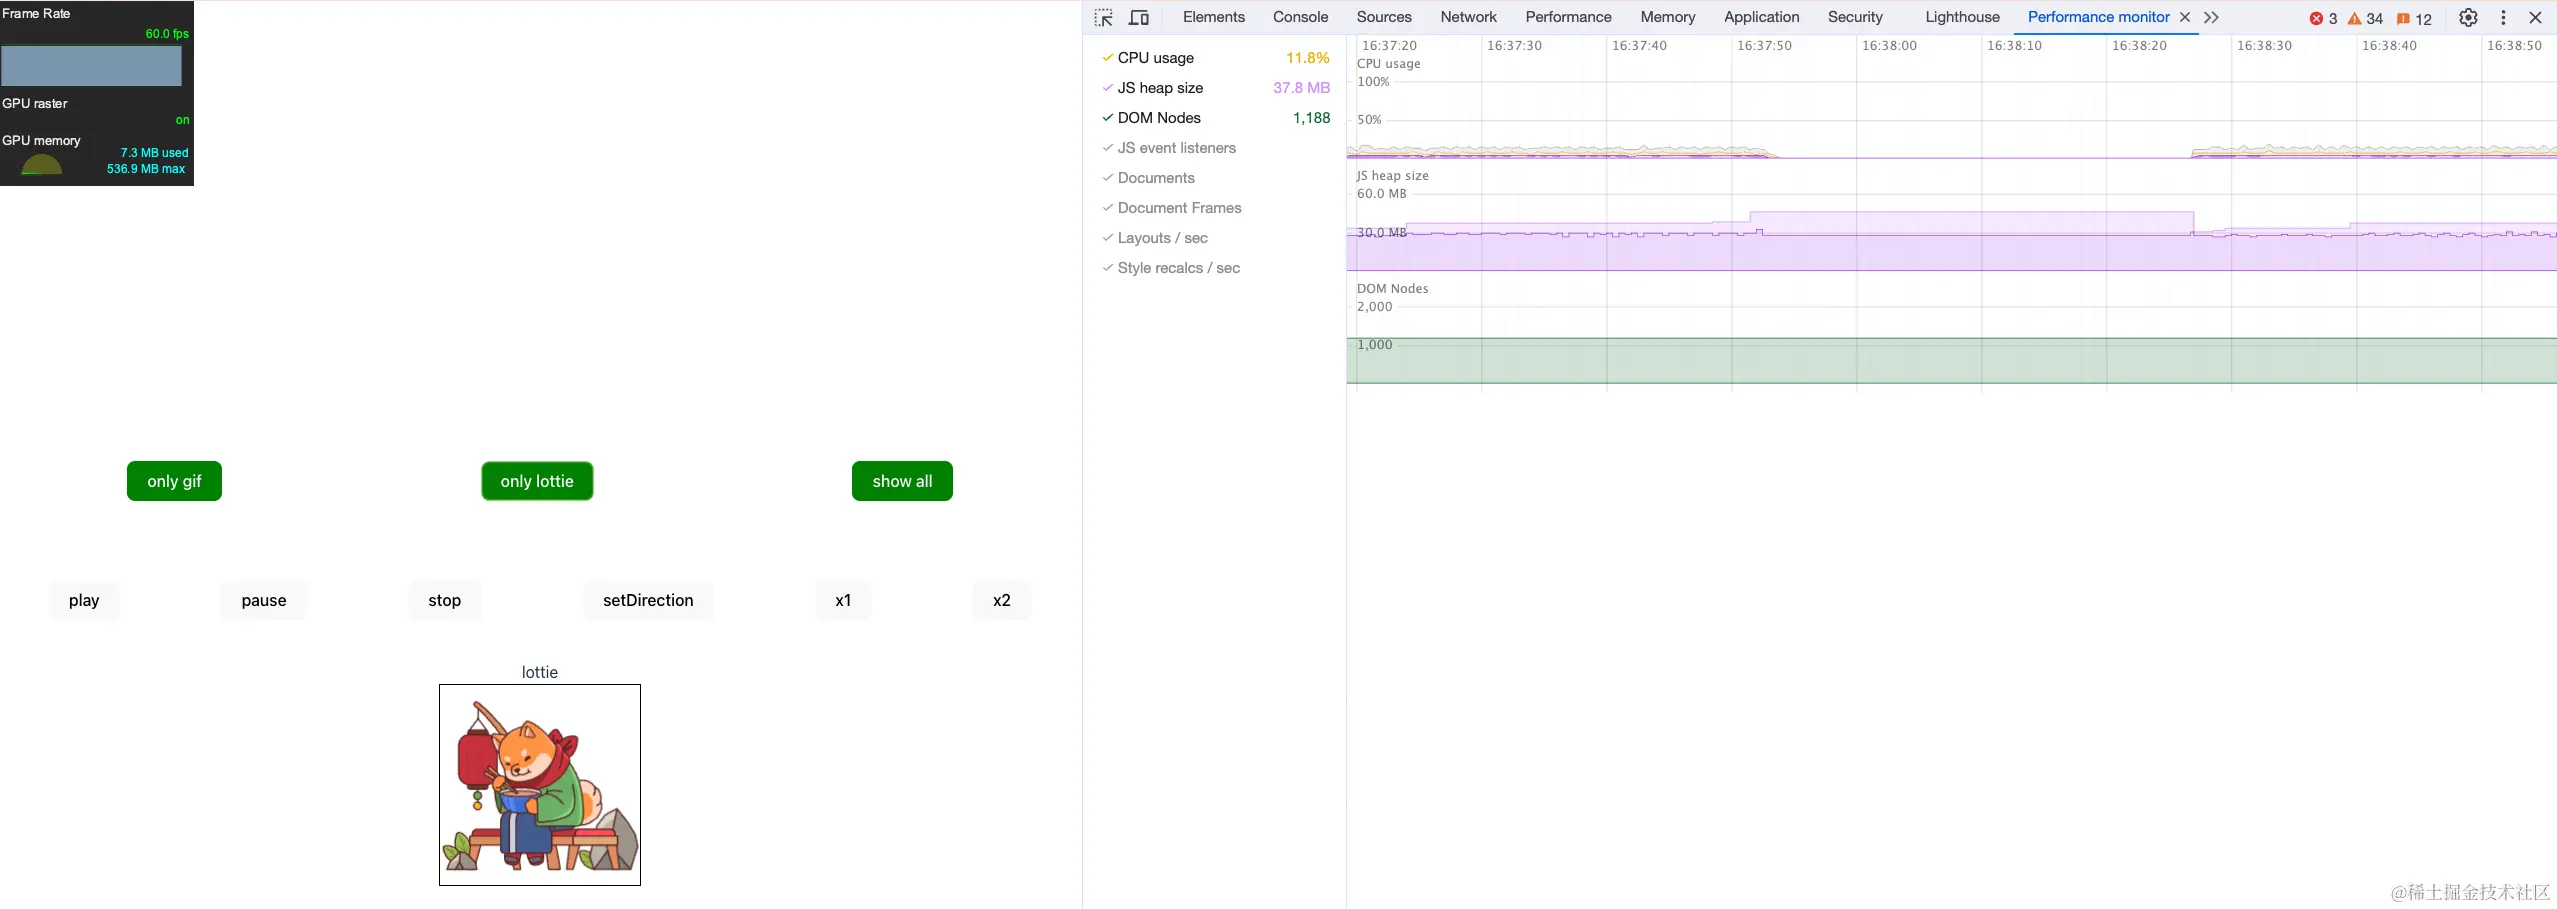Image resolution: width=2557 pixels, height=909 pixels.
Task: Click the lottie fox animation thumbnail
Action: [540, 785]
